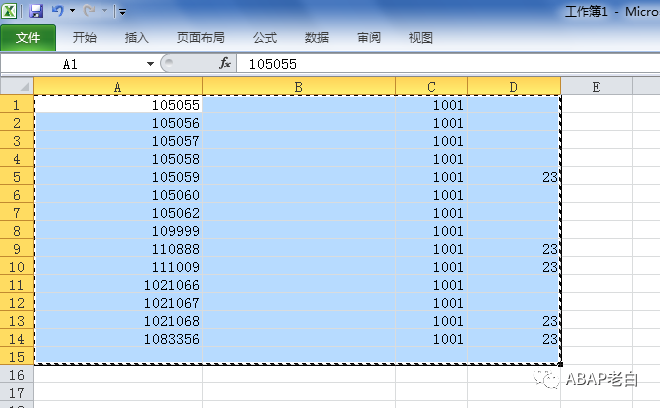Screen dimensions: 660x408
Task: Select cell containing 1021066
Action: click(118, 285)
